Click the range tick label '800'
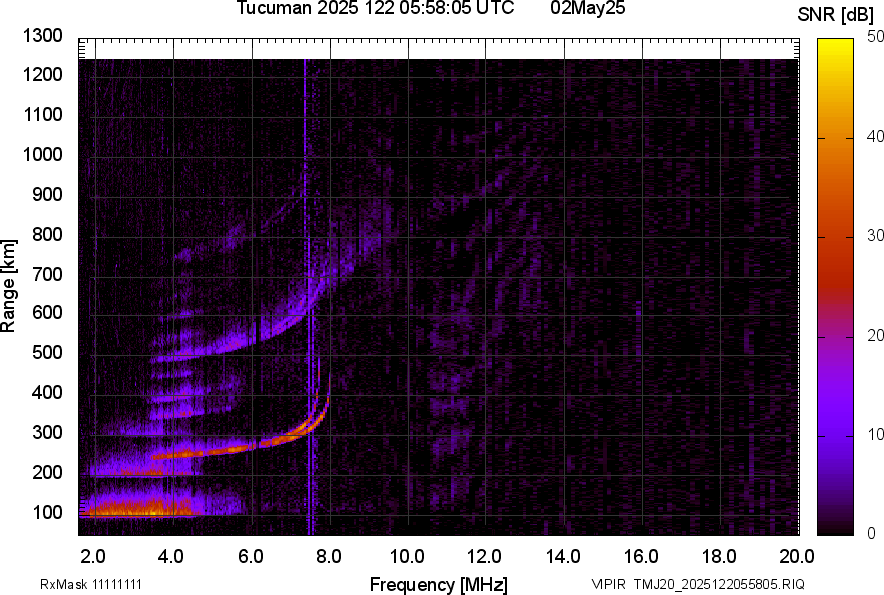This screenshot has height=595, width=884. 47,234
